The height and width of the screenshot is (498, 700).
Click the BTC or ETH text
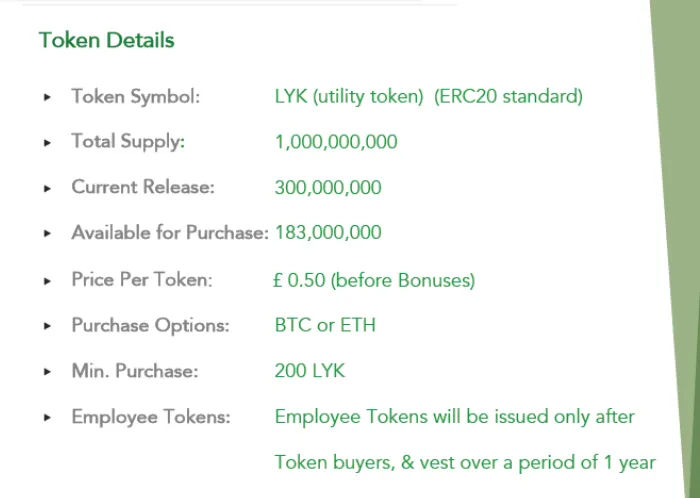click(325, 325)
